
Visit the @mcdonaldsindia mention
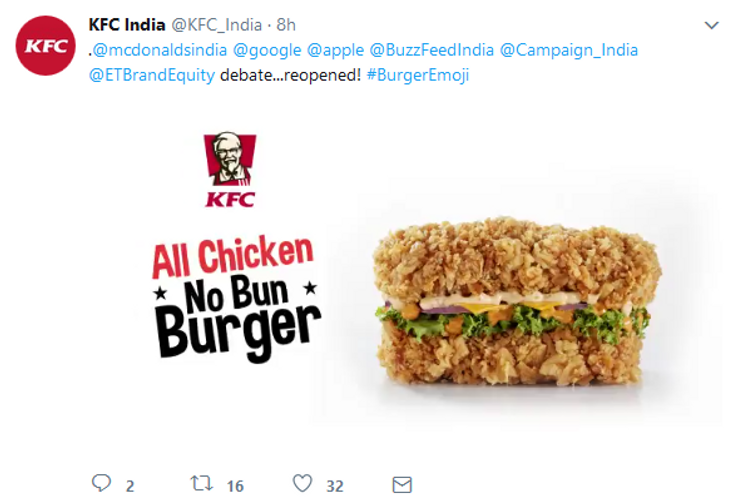(x=147, y=49)
